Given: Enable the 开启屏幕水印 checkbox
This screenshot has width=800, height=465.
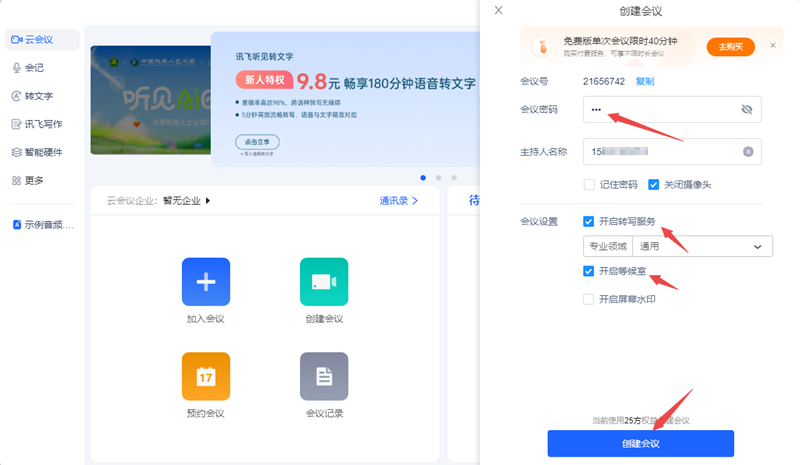Looking at the screenshot, I should point(588,299).
